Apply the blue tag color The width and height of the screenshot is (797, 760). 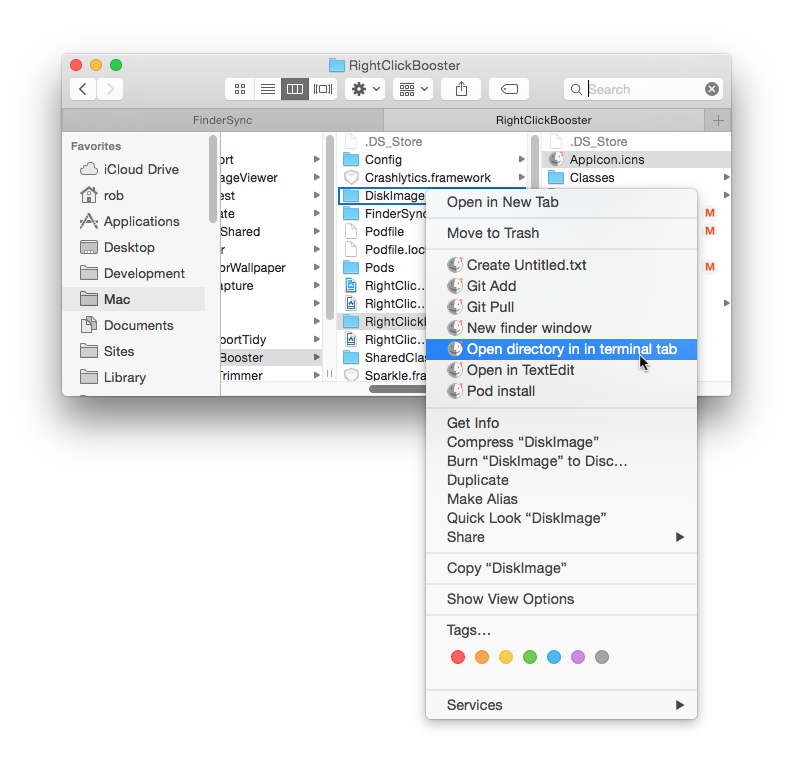coord(554,657)
